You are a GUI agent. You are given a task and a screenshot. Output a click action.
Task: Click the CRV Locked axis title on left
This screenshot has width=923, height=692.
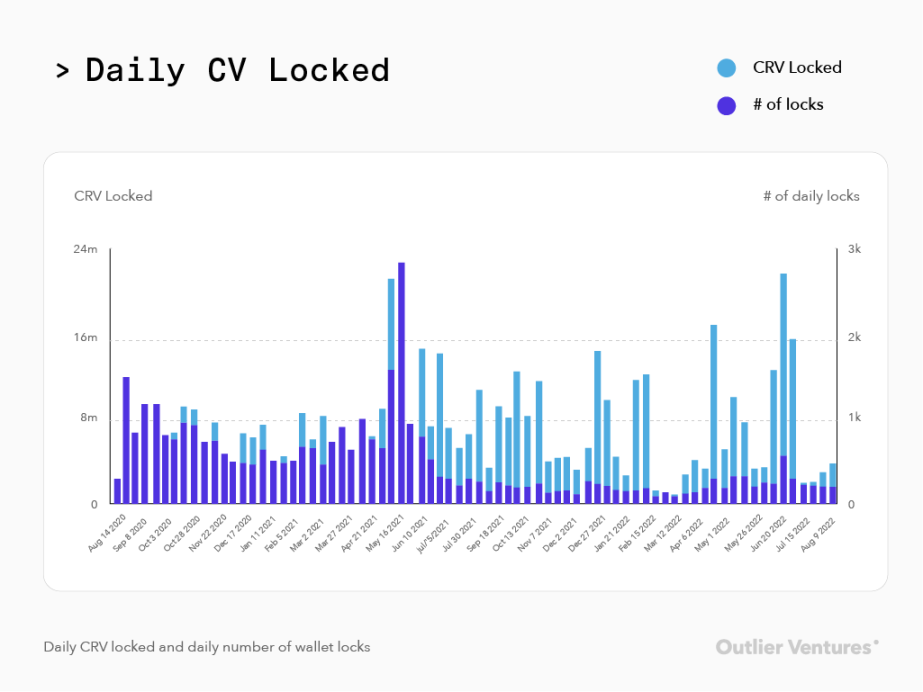pyautogui.click(x=113, y=196)
